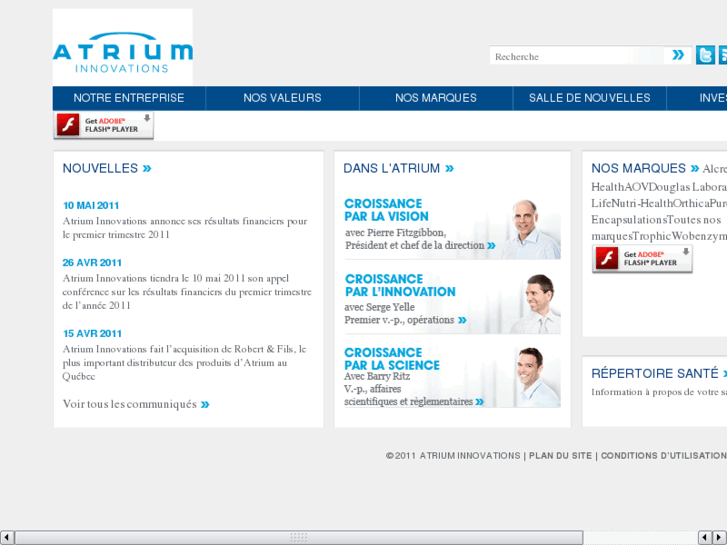727x545 pixels.
Task: Click arrows after Président et chef de la direction
Action: [491, 245]
